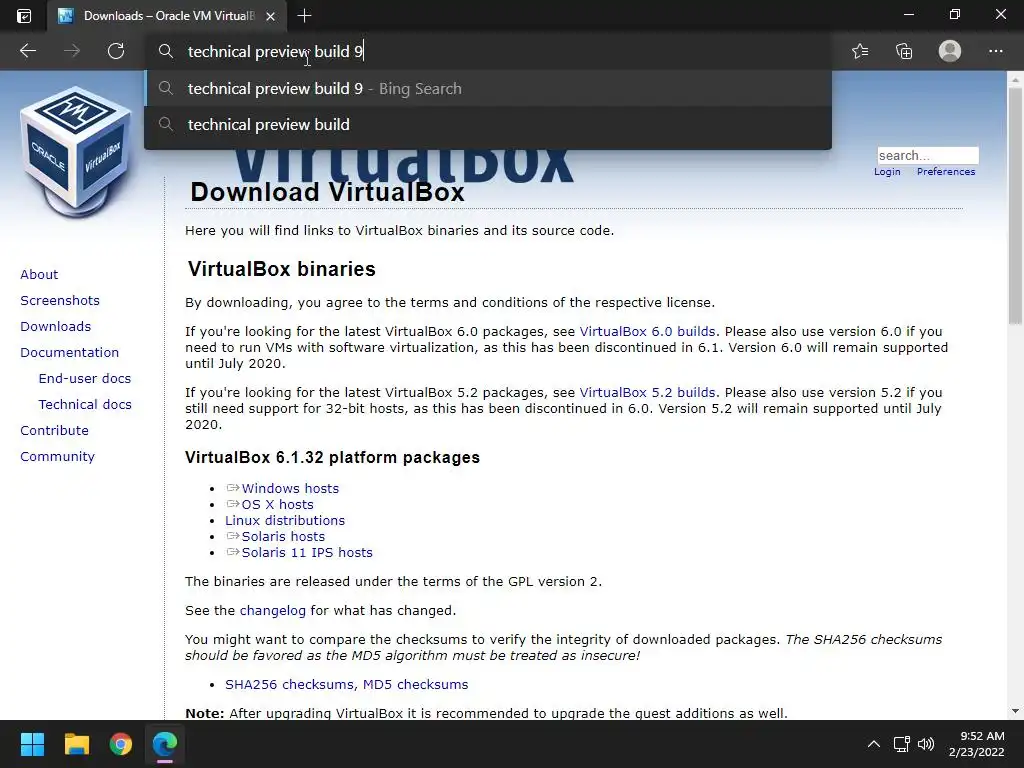This screenshot has width=1024, height=768.
Task: Open Documentation in sidebar
Action: pyautogui.click(x=69, y=353)
